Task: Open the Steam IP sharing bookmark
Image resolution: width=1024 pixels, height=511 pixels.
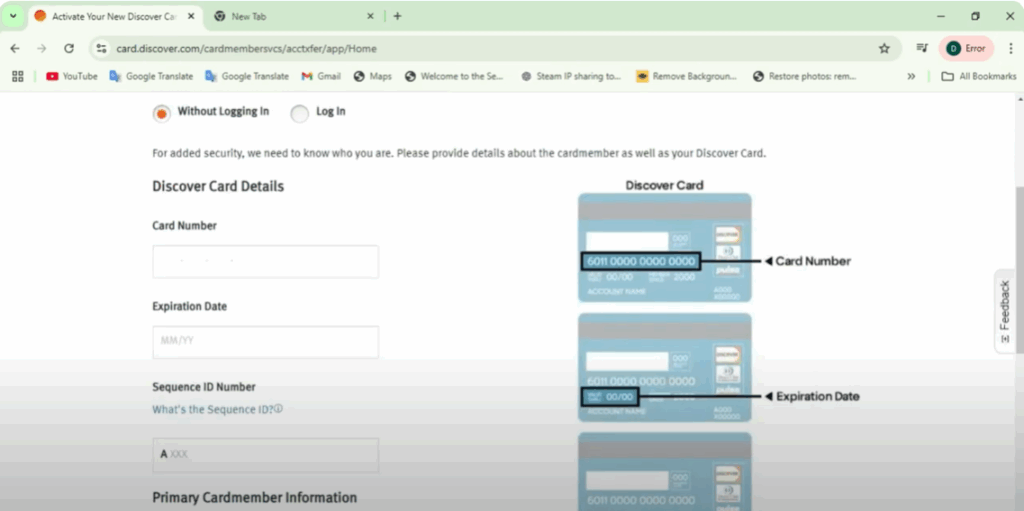Action: (x=571, y=76)
